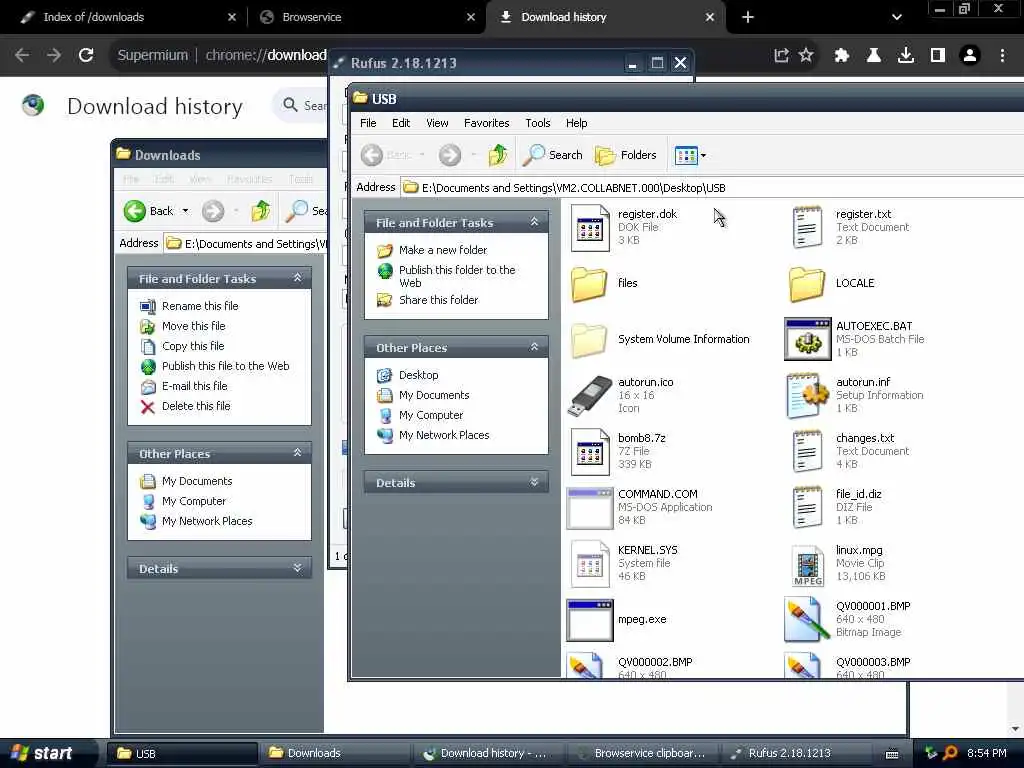The height and width of the screenshot is (768, 1024).
Task: Open register.txt text document icon
Action: 807,227
